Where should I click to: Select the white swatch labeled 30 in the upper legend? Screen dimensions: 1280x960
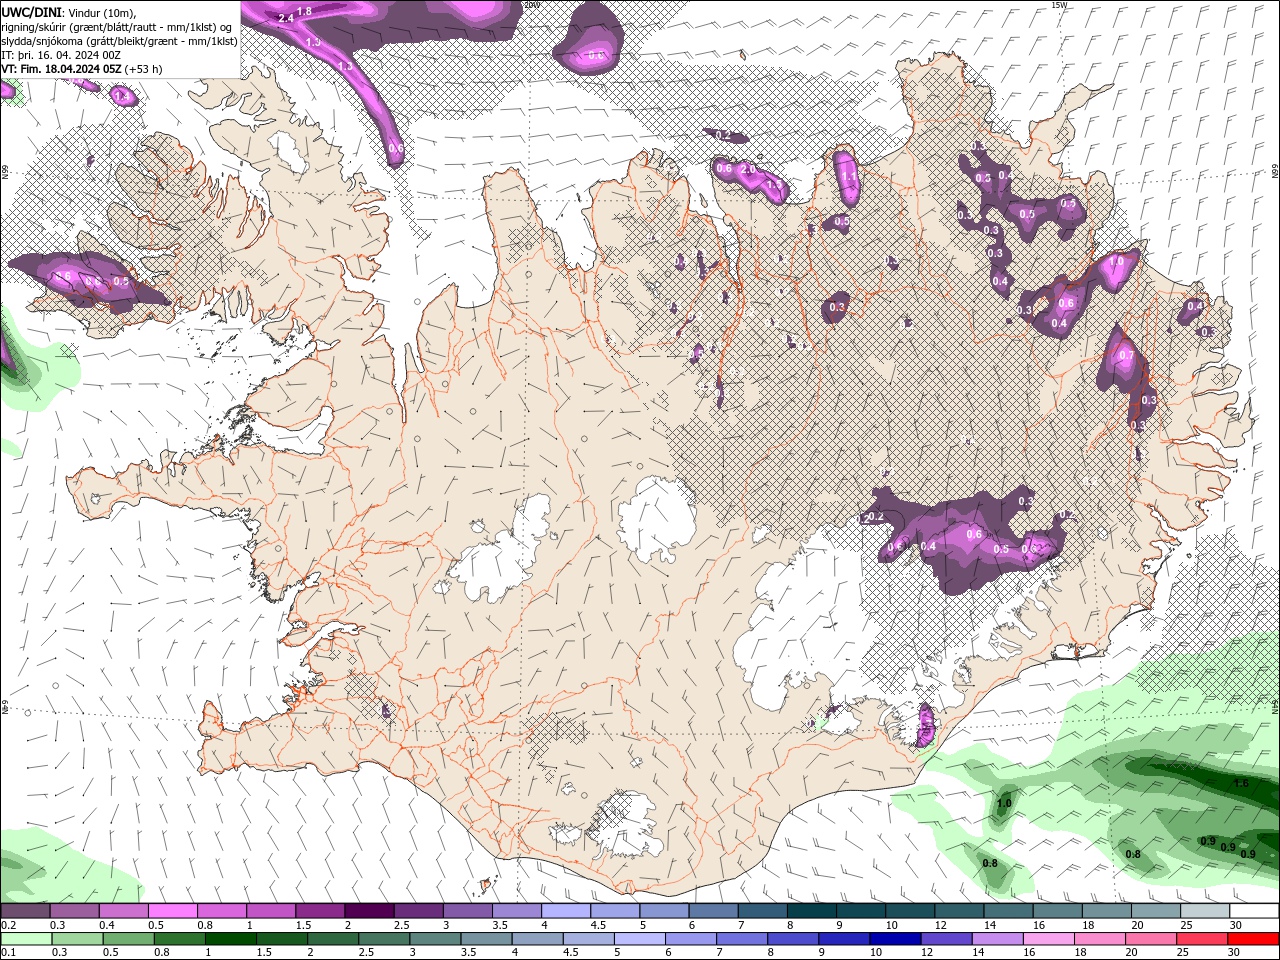coord(1254,911)
